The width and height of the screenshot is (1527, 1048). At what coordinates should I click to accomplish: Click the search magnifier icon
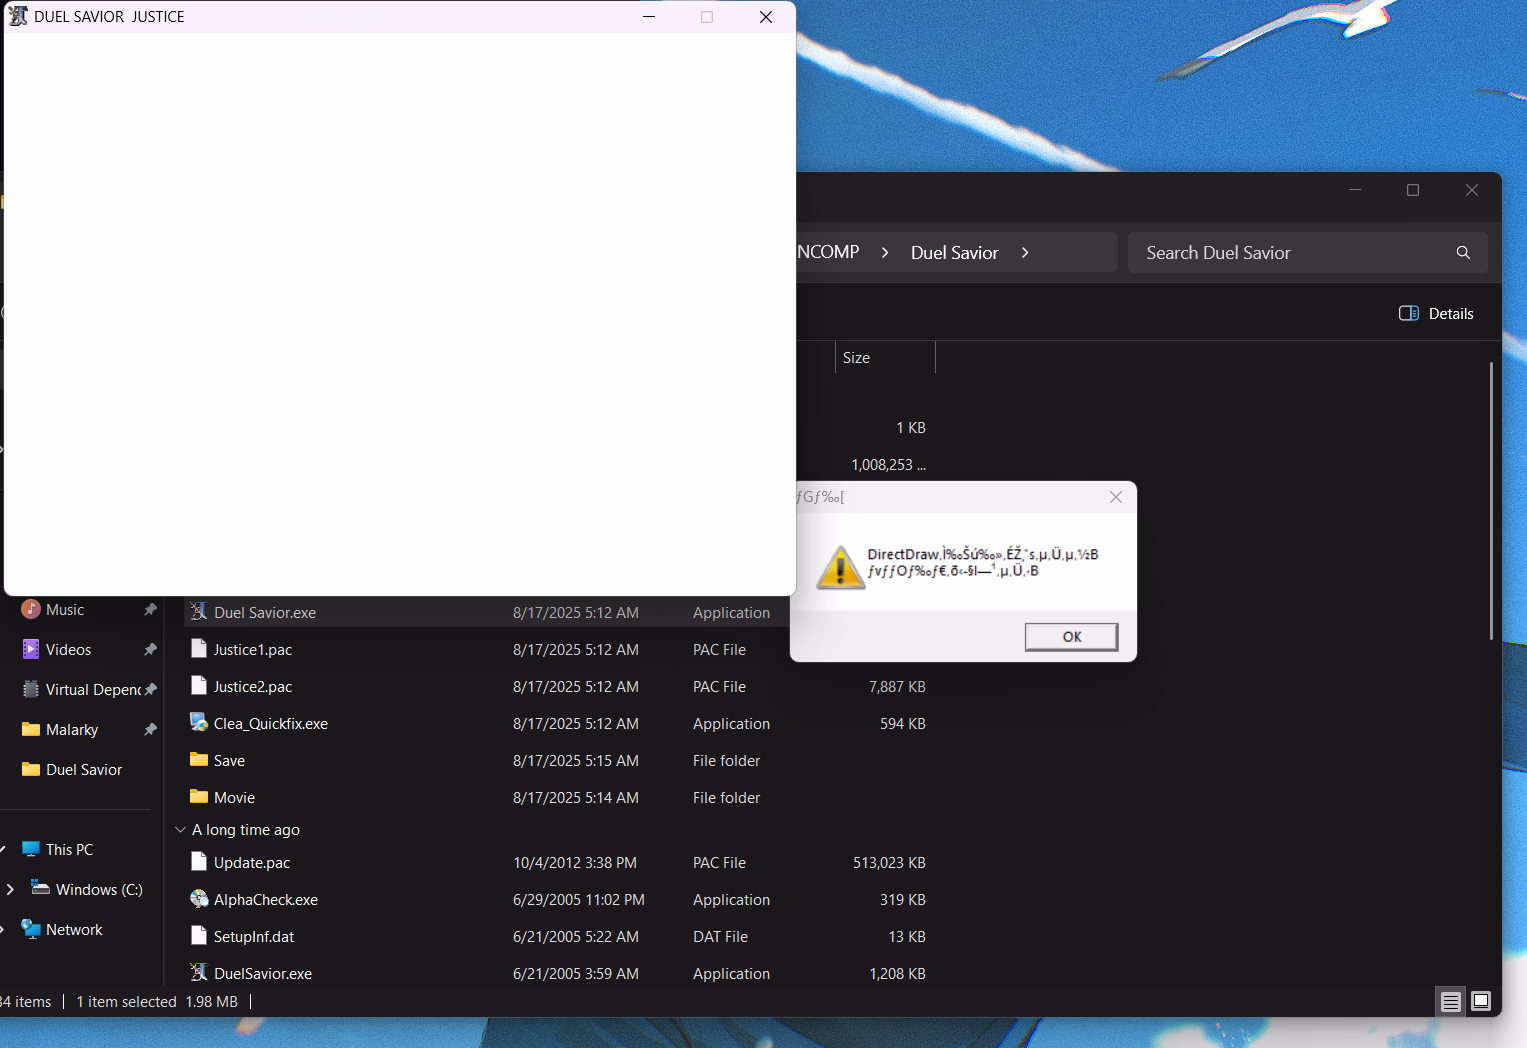1463,253
